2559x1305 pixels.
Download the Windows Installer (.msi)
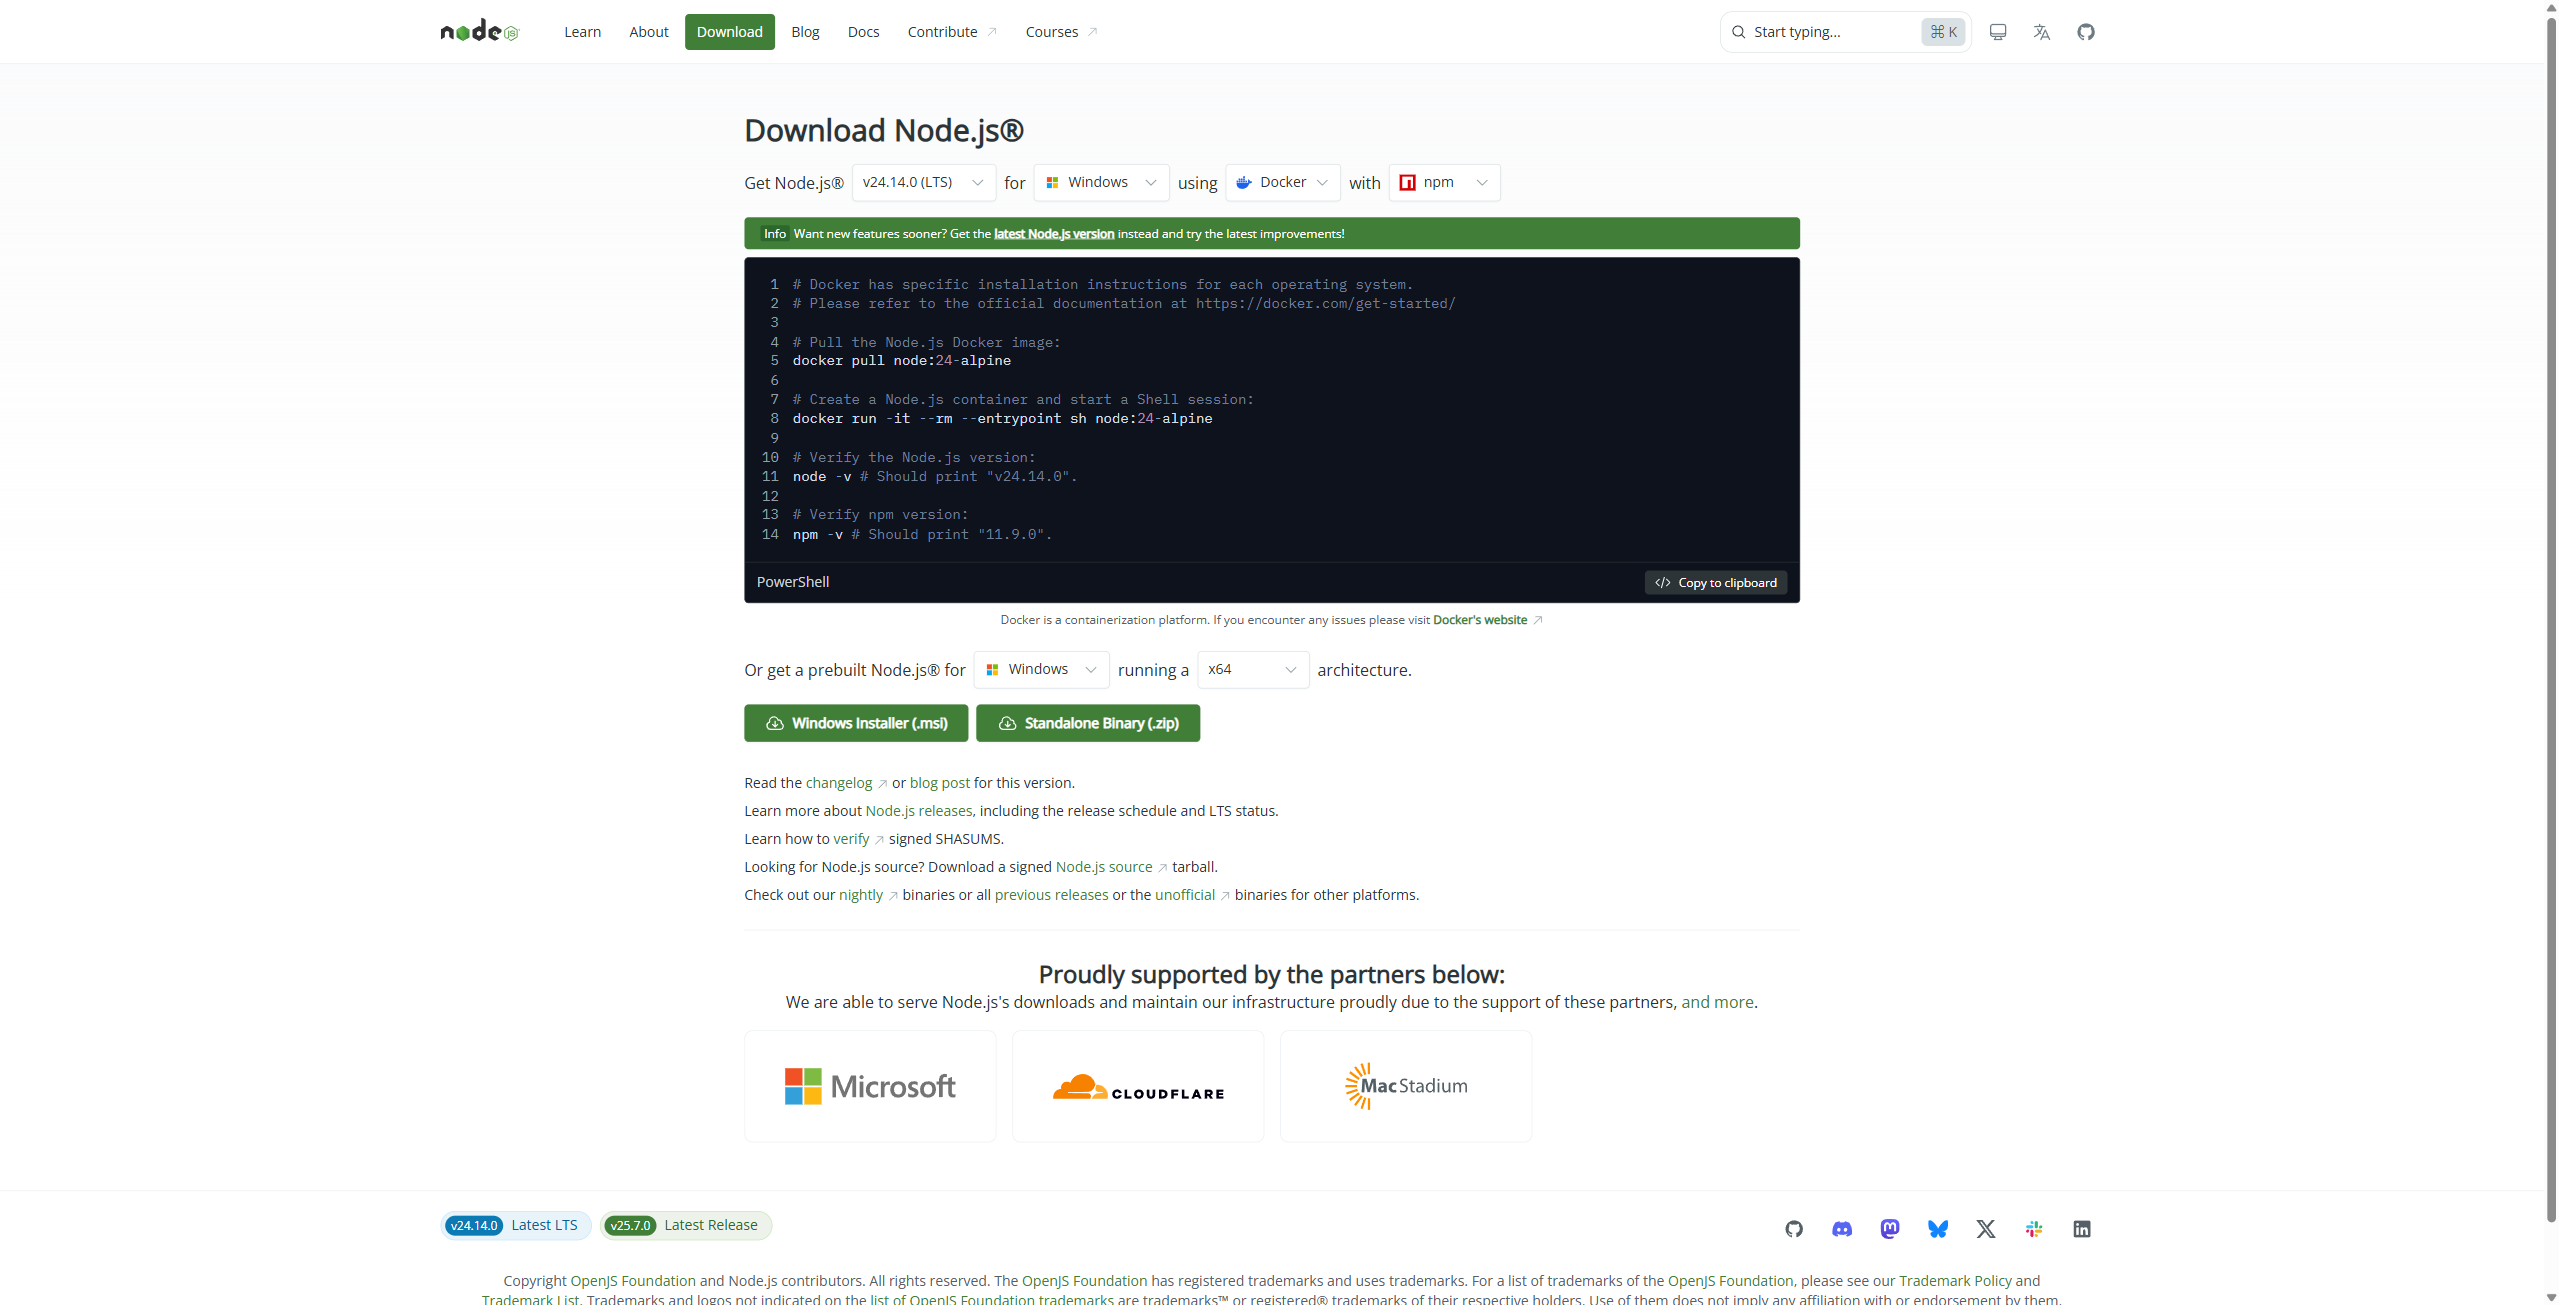(x=855, y=722)
